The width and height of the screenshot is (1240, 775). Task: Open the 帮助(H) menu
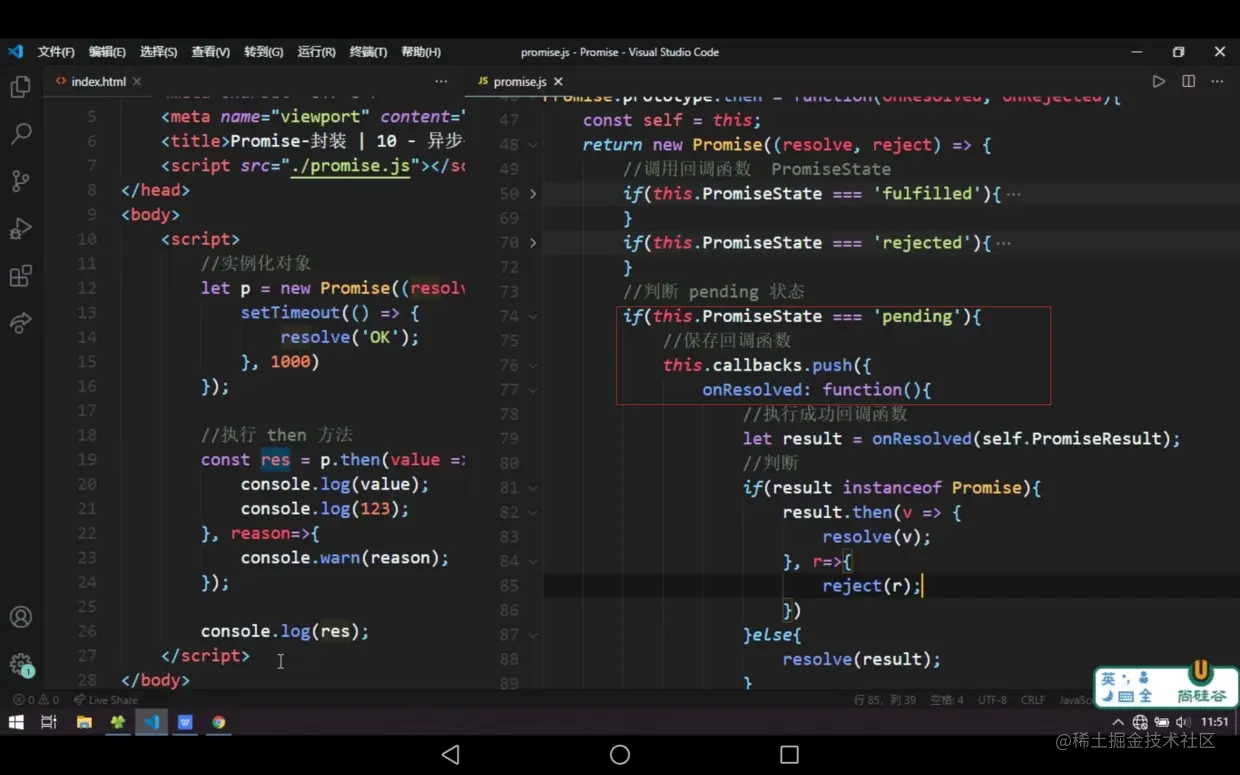pos(420,52)
